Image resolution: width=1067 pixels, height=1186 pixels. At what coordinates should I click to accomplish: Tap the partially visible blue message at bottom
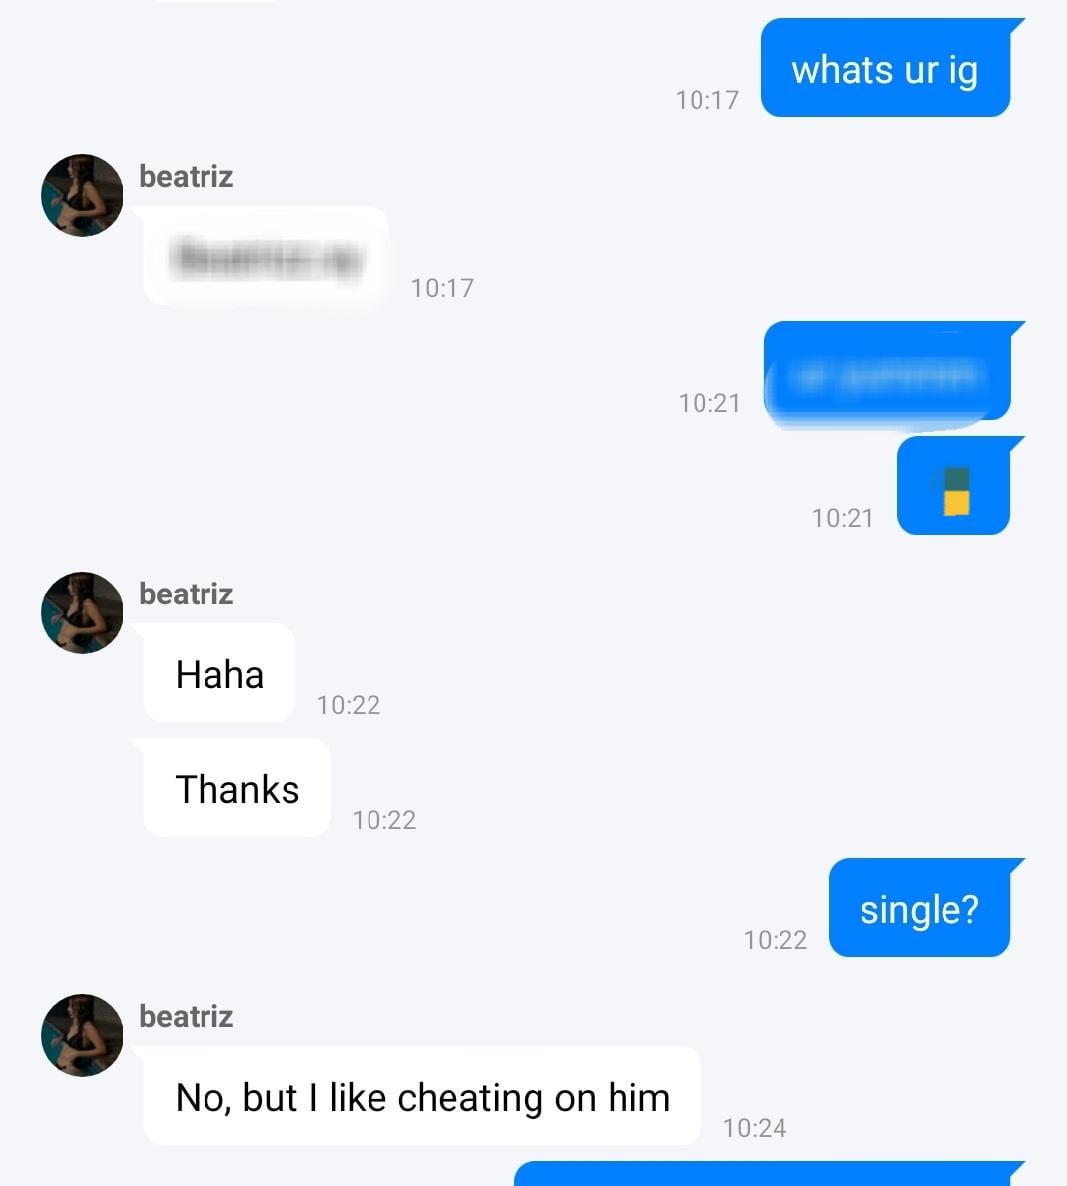[769, 1174]
